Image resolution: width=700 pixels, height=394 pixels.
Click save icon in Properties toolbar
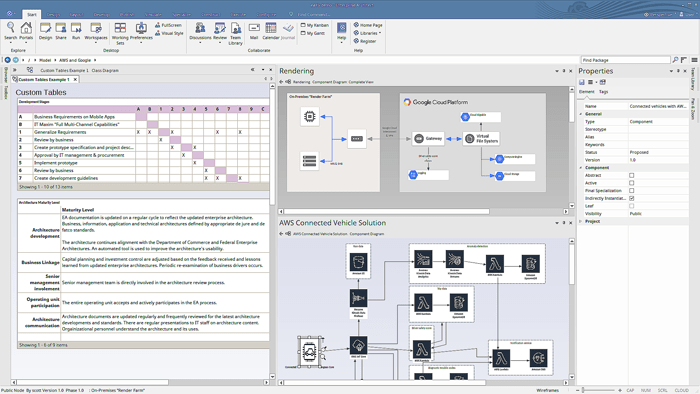[582, 82]
